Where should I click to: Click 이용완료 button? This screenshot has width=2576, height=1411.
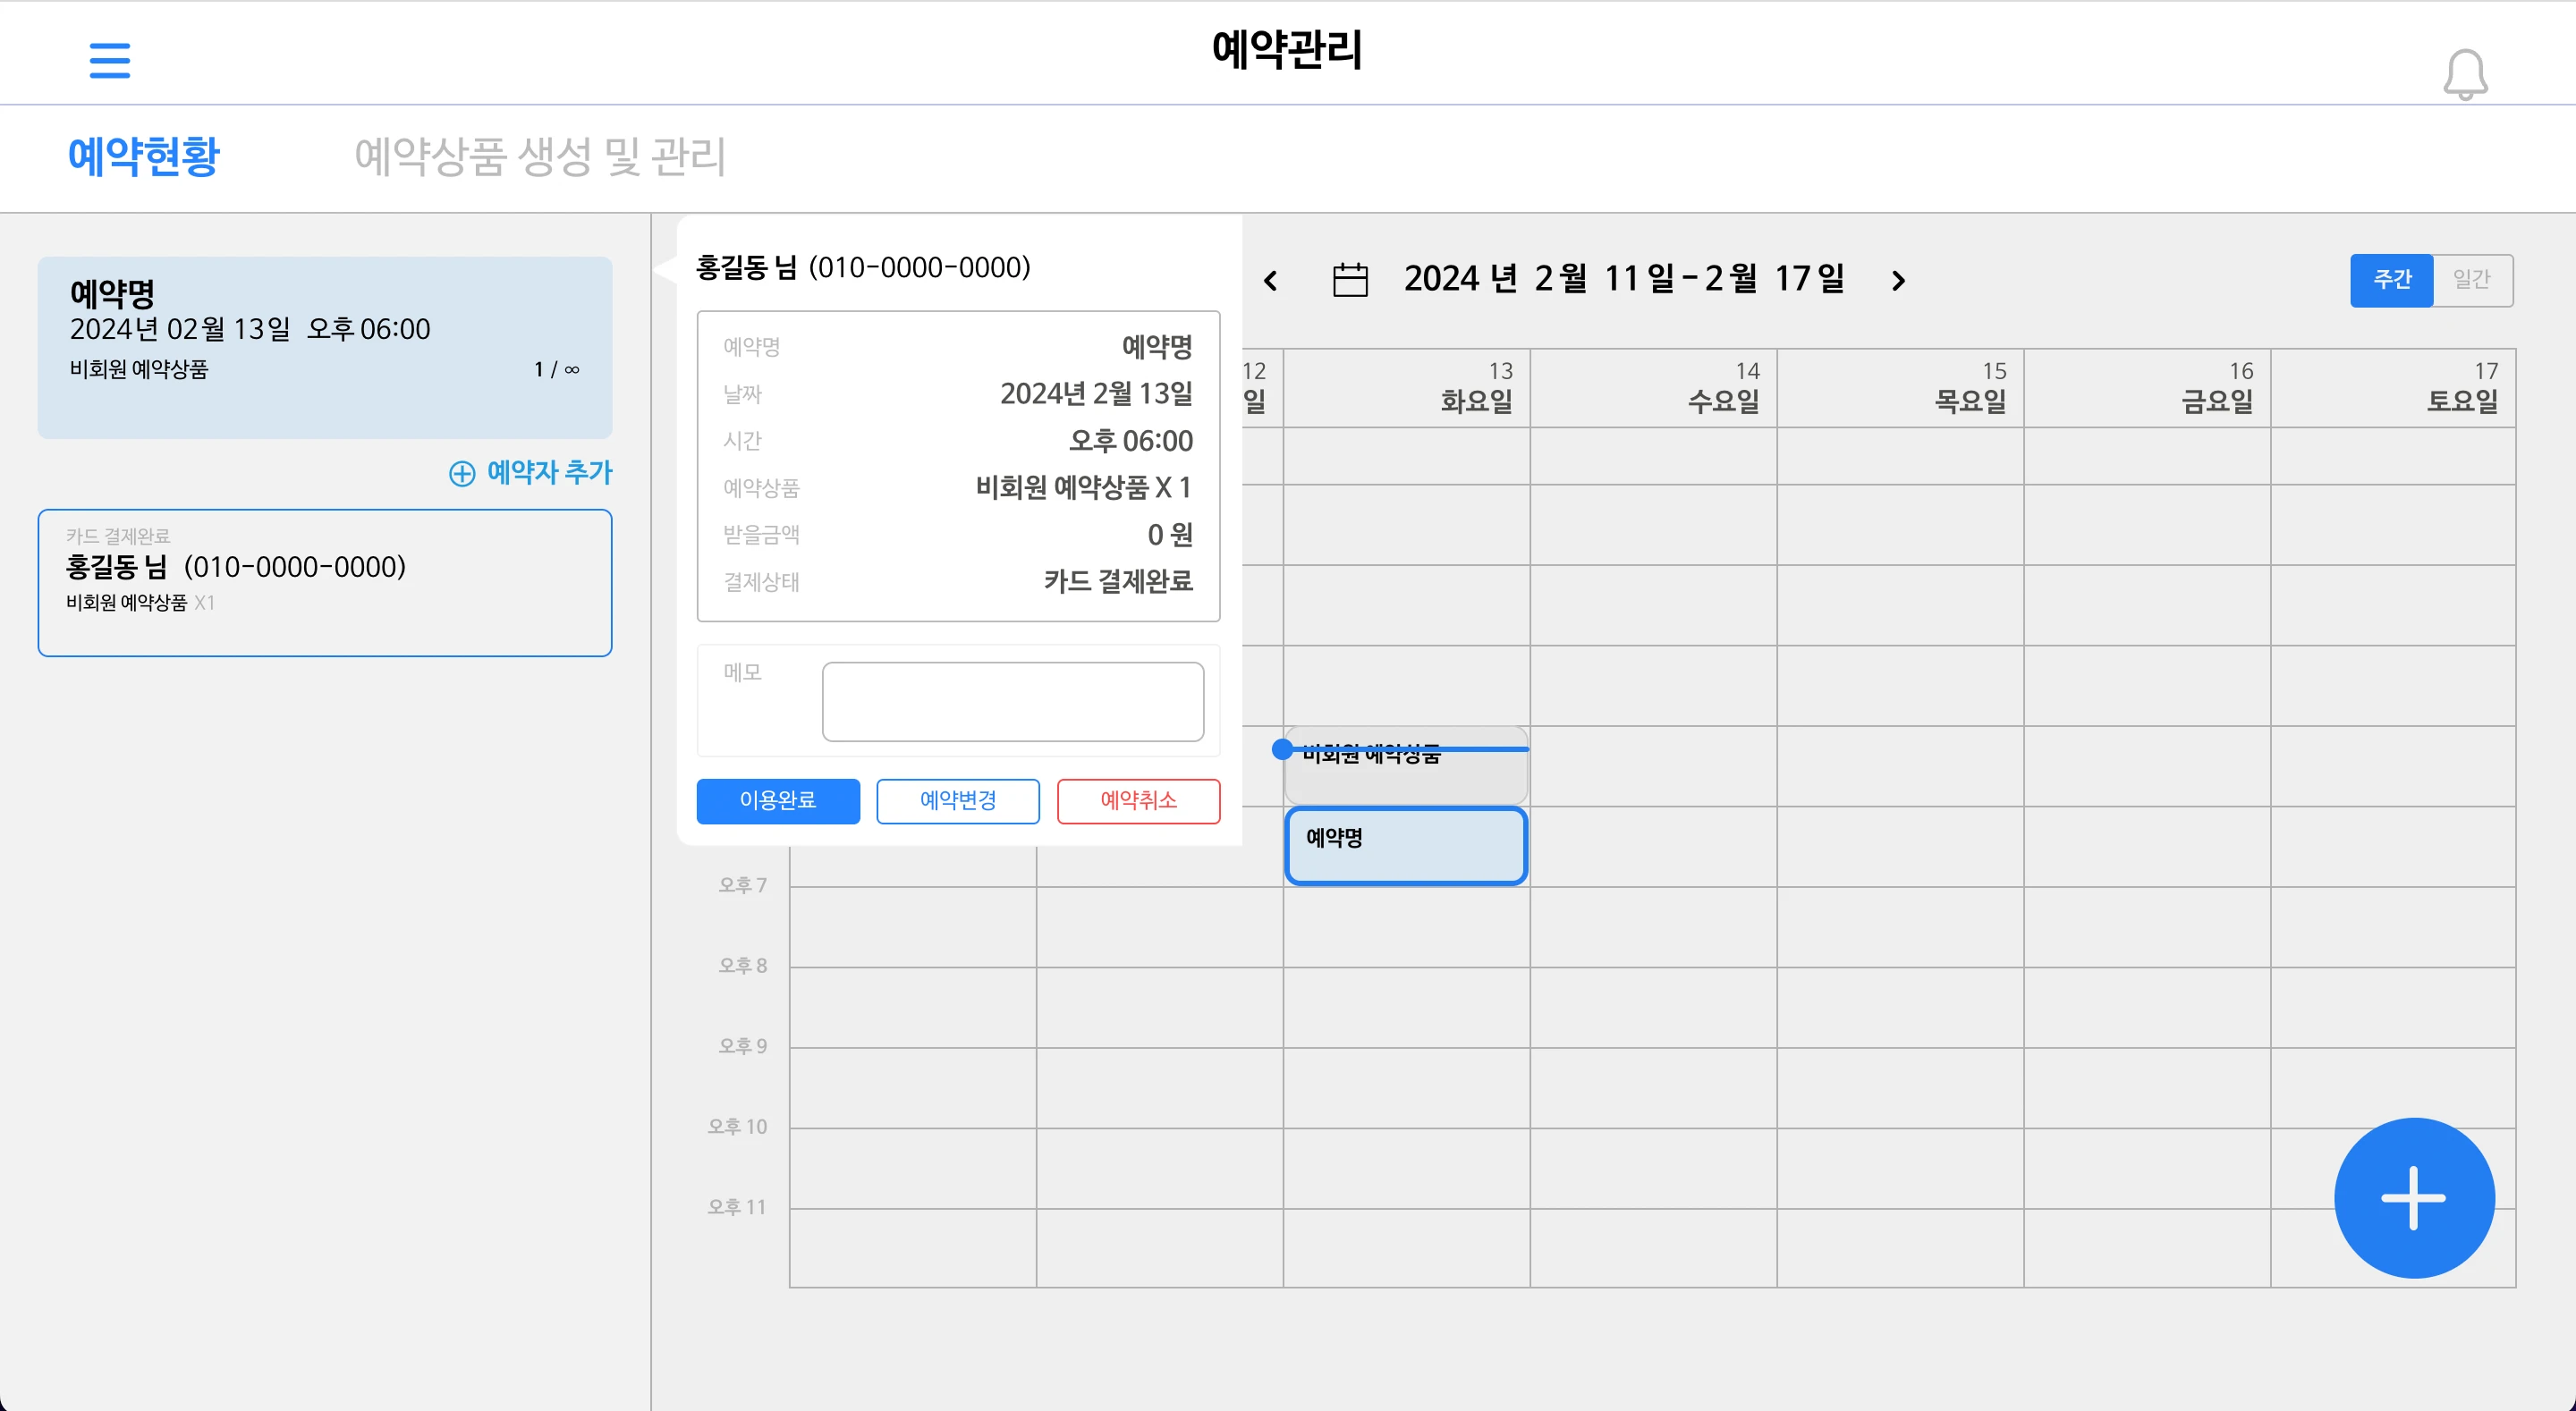coord(778,801)
